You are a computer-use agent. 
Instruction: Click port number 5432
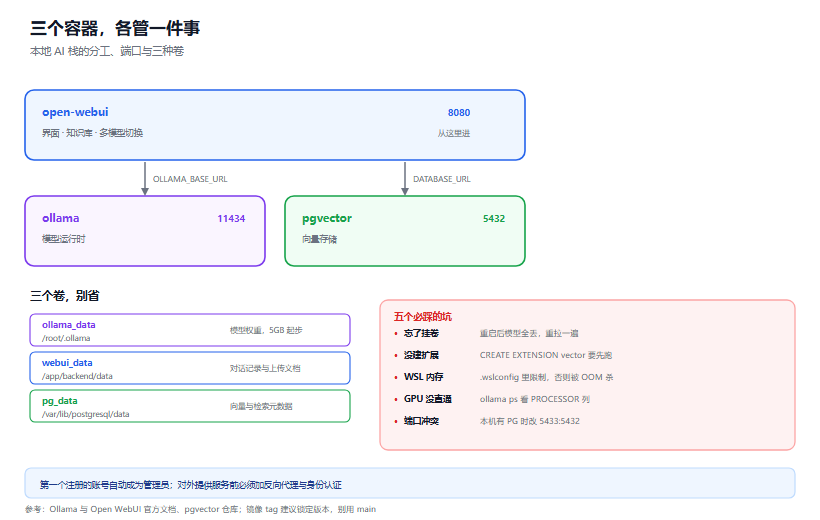click(x=494, y=219)
